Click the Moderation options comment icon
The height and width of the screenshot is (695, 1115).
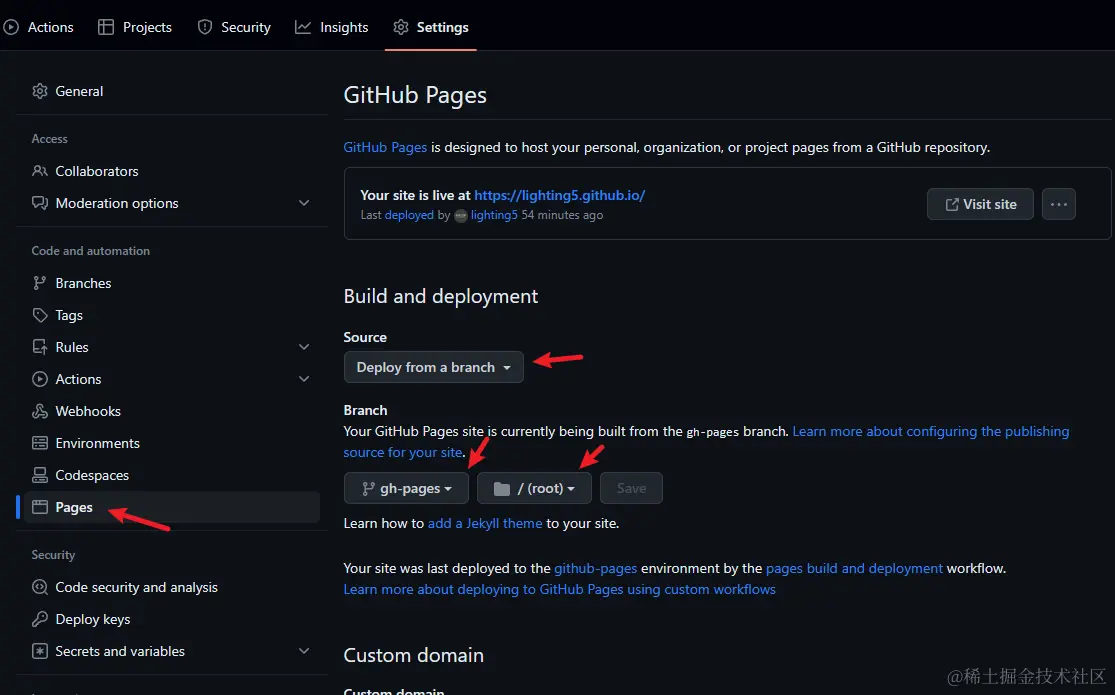[40, 203]
